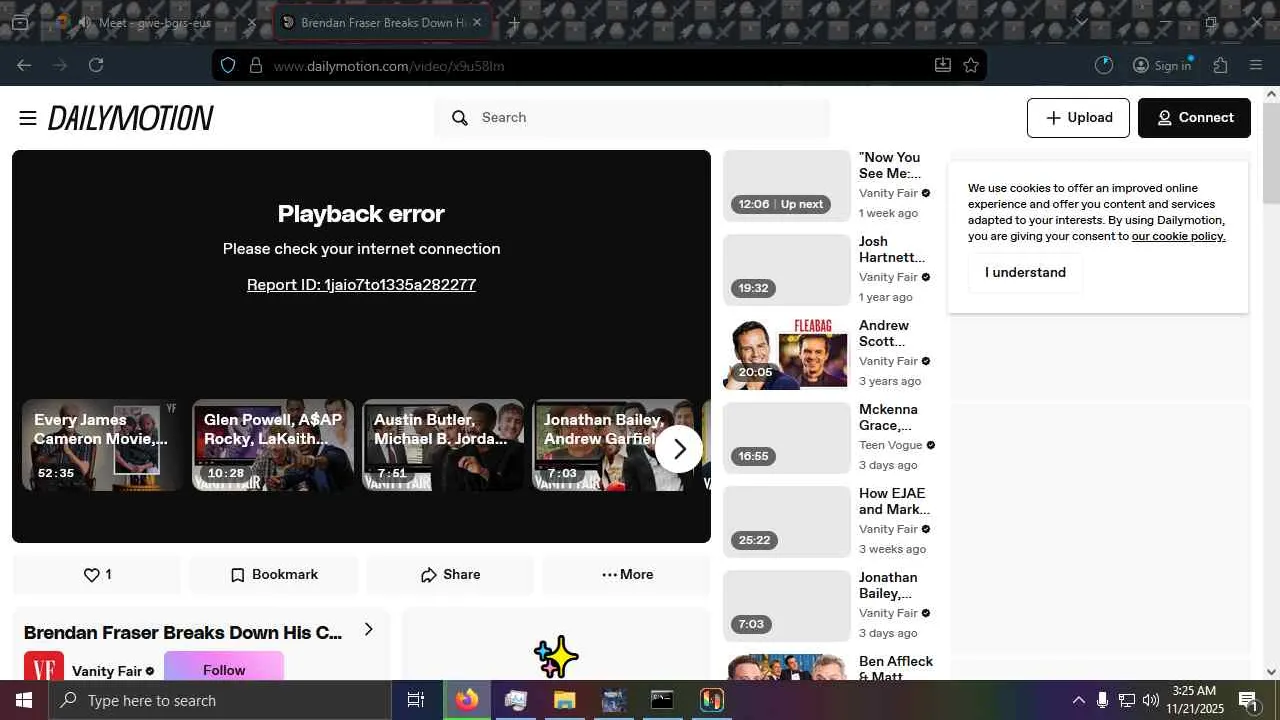The width and height of the screenshot is (1280, 720).
Task: Expand the video title details chevron
Action: [x=368, y=629]
